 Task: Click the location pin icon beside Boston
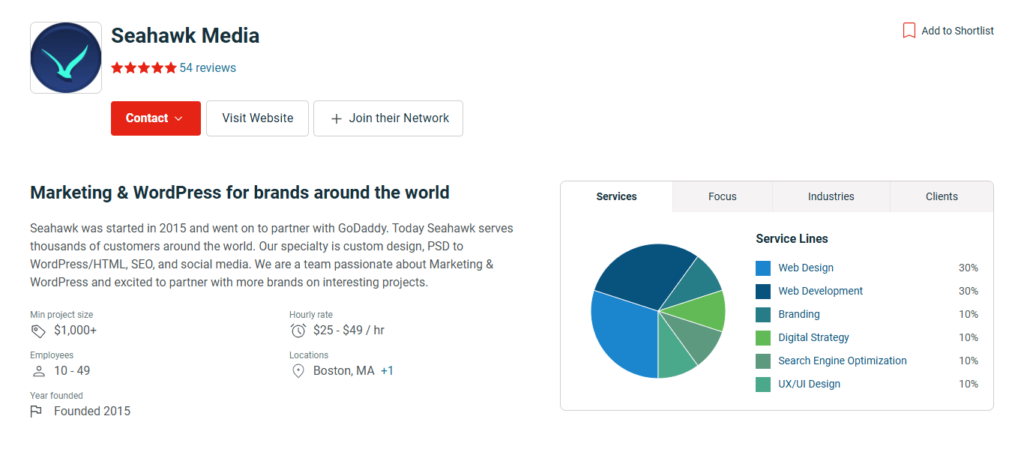[x=298, y=371]
